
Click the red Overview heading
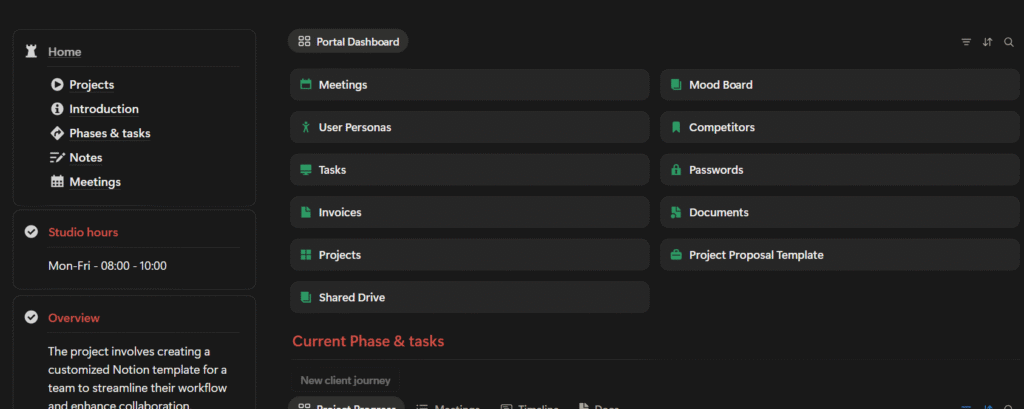coord(74,318)
